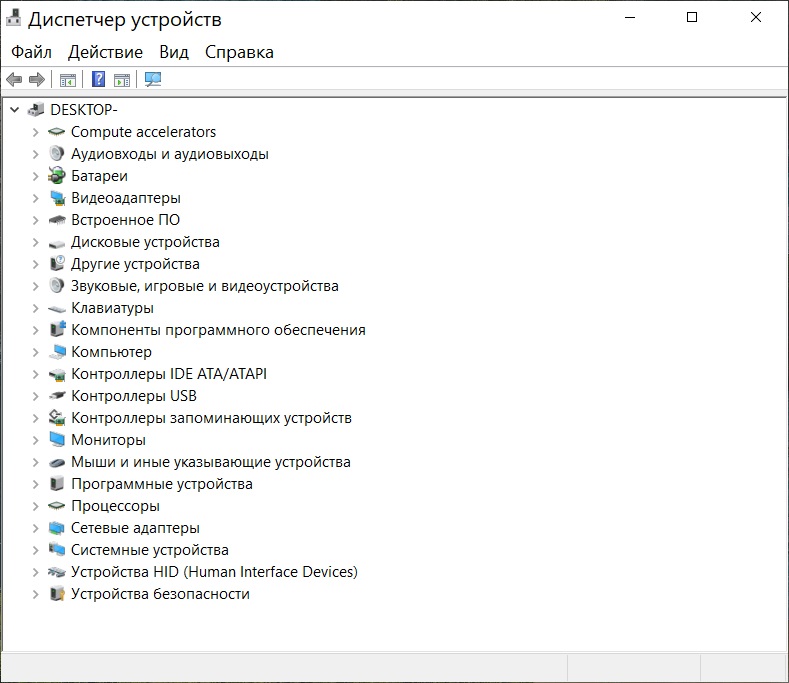Expand the Видеоадаптеры category
The height and width of the screenshot is (683, 789).
[35, 198]
